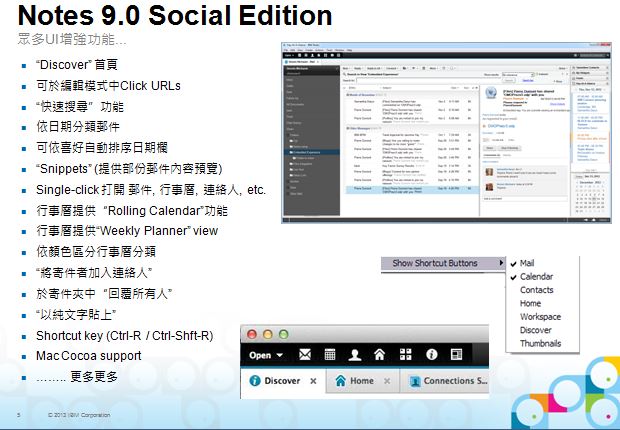This screenshot has width=620, height=430.
Task: Click the "Weekly Planner" view bullet
Action: coord(127,231)
